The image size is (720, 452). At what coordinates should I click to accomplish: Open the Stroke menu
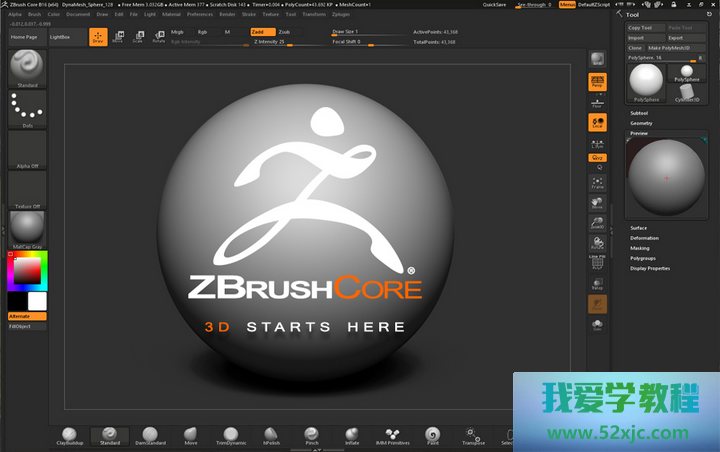tap(250, 15)
